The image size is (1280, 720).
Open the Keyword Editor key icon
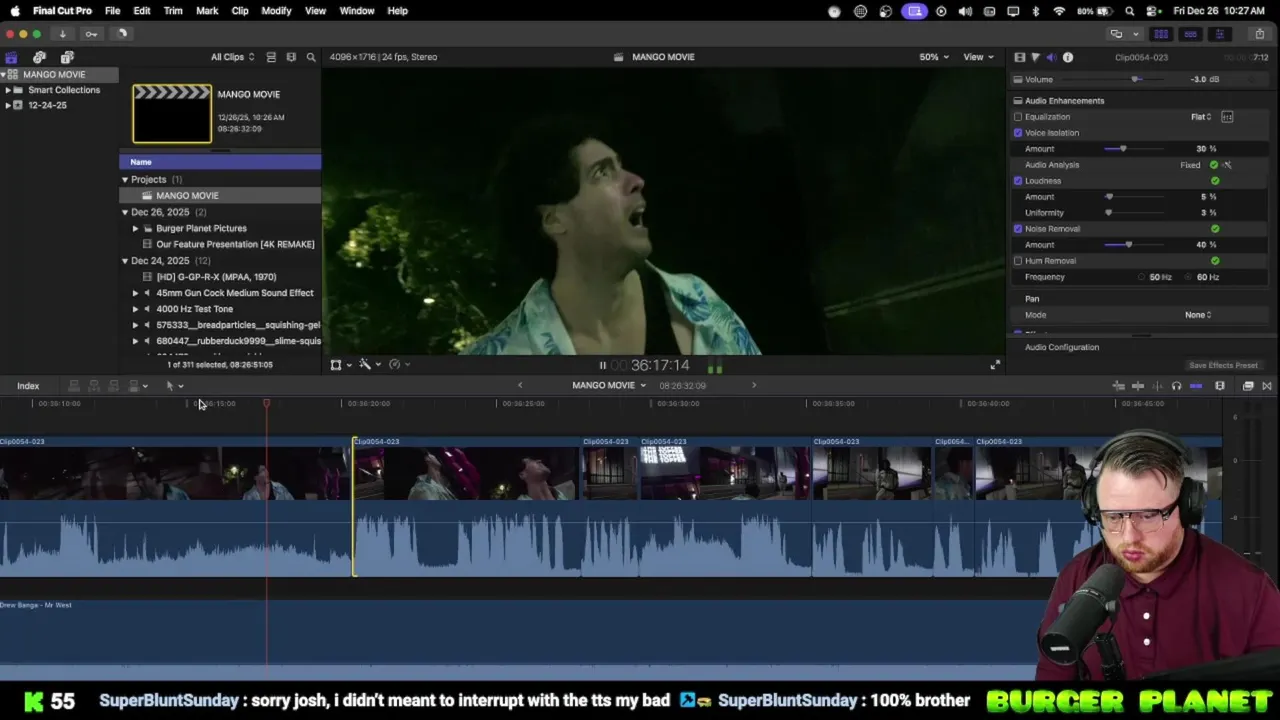click(x=91, y=34)
